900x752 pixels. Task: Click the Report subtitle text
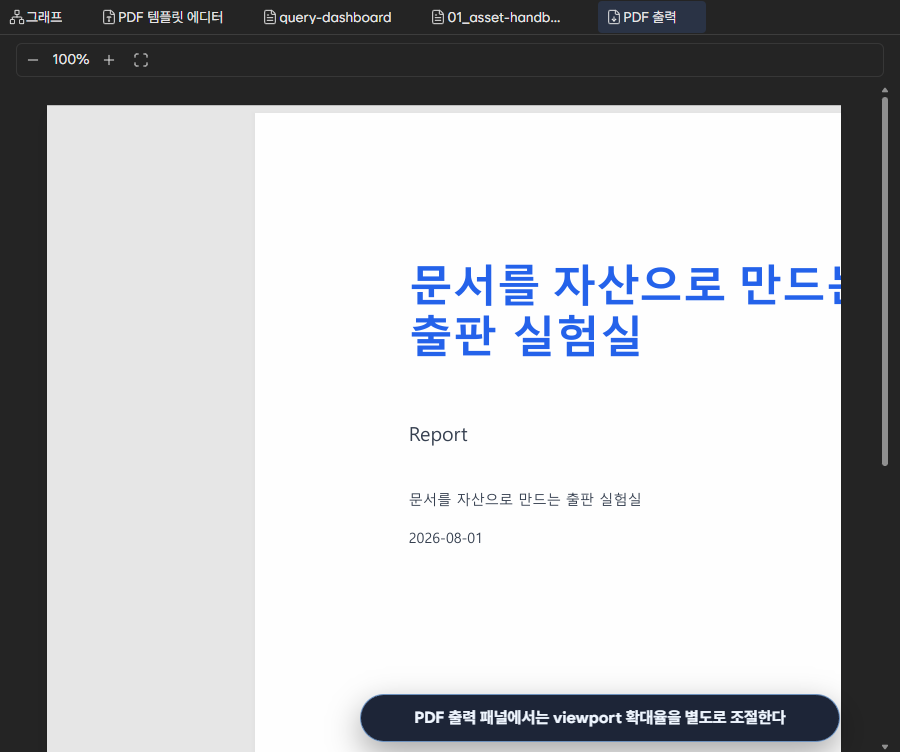coord(438,435)
